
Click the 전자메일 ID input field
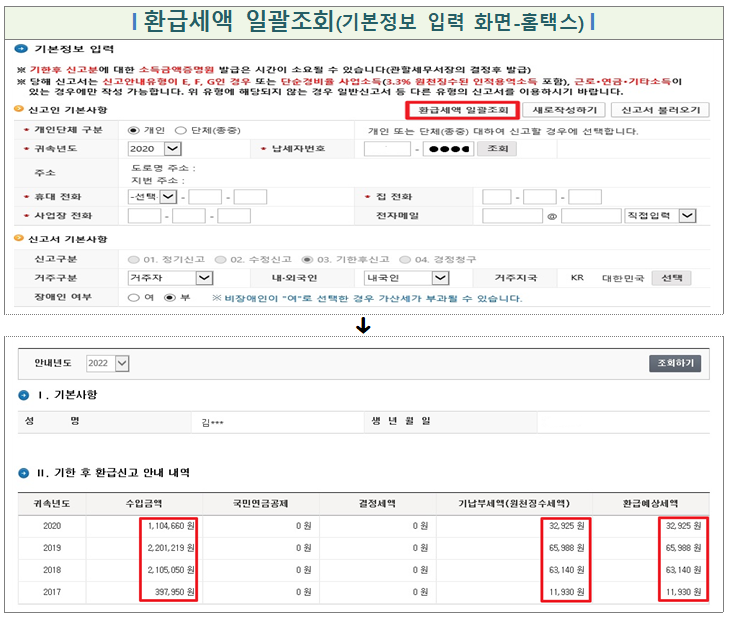click(512, 216)
